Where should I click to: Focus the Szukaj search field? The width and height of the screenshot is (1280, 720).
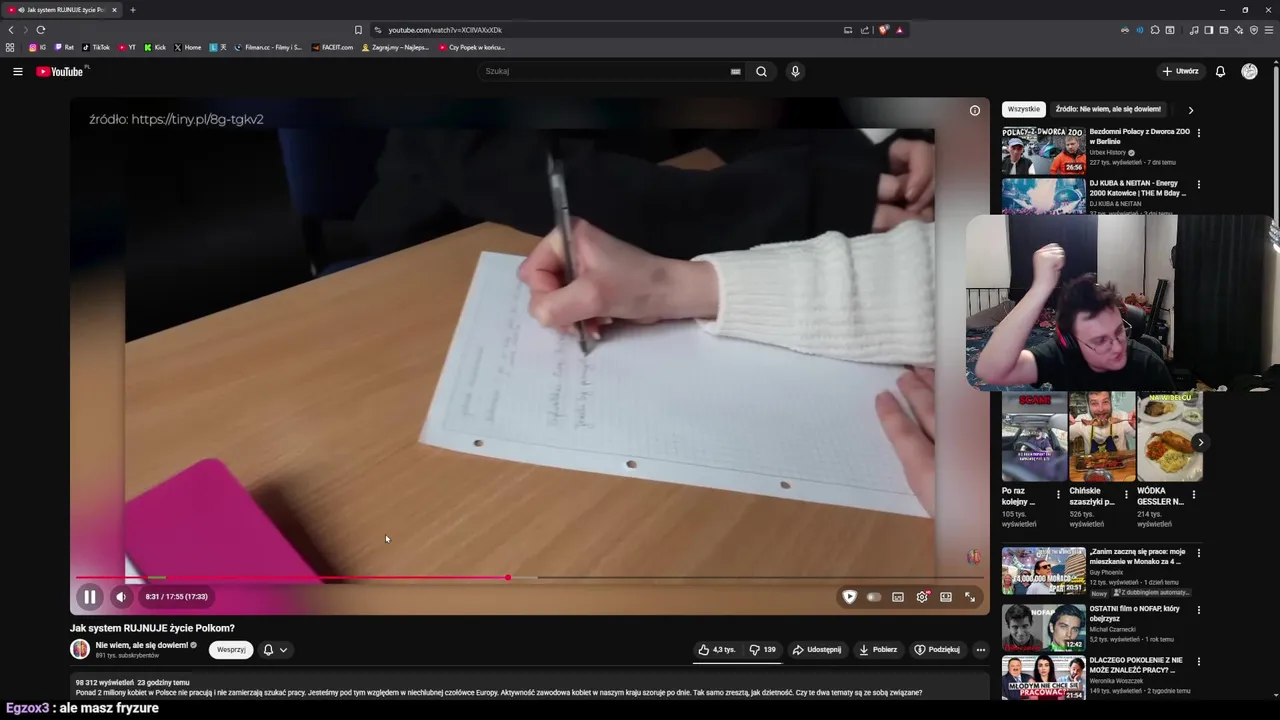coord(605,71)
